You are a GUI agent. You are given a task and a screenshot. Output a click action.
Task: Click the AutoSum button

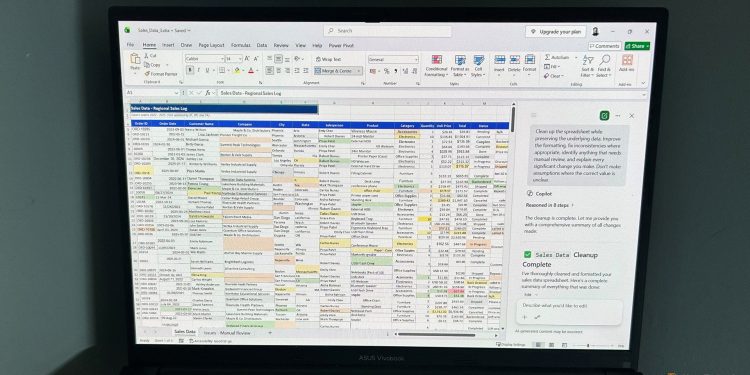coord(557,57)
